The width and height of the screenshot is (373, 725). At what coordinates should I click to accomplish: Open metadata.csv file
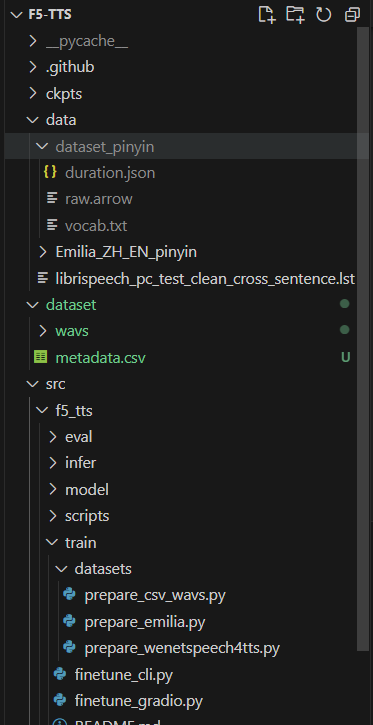[x=100, y=357]
